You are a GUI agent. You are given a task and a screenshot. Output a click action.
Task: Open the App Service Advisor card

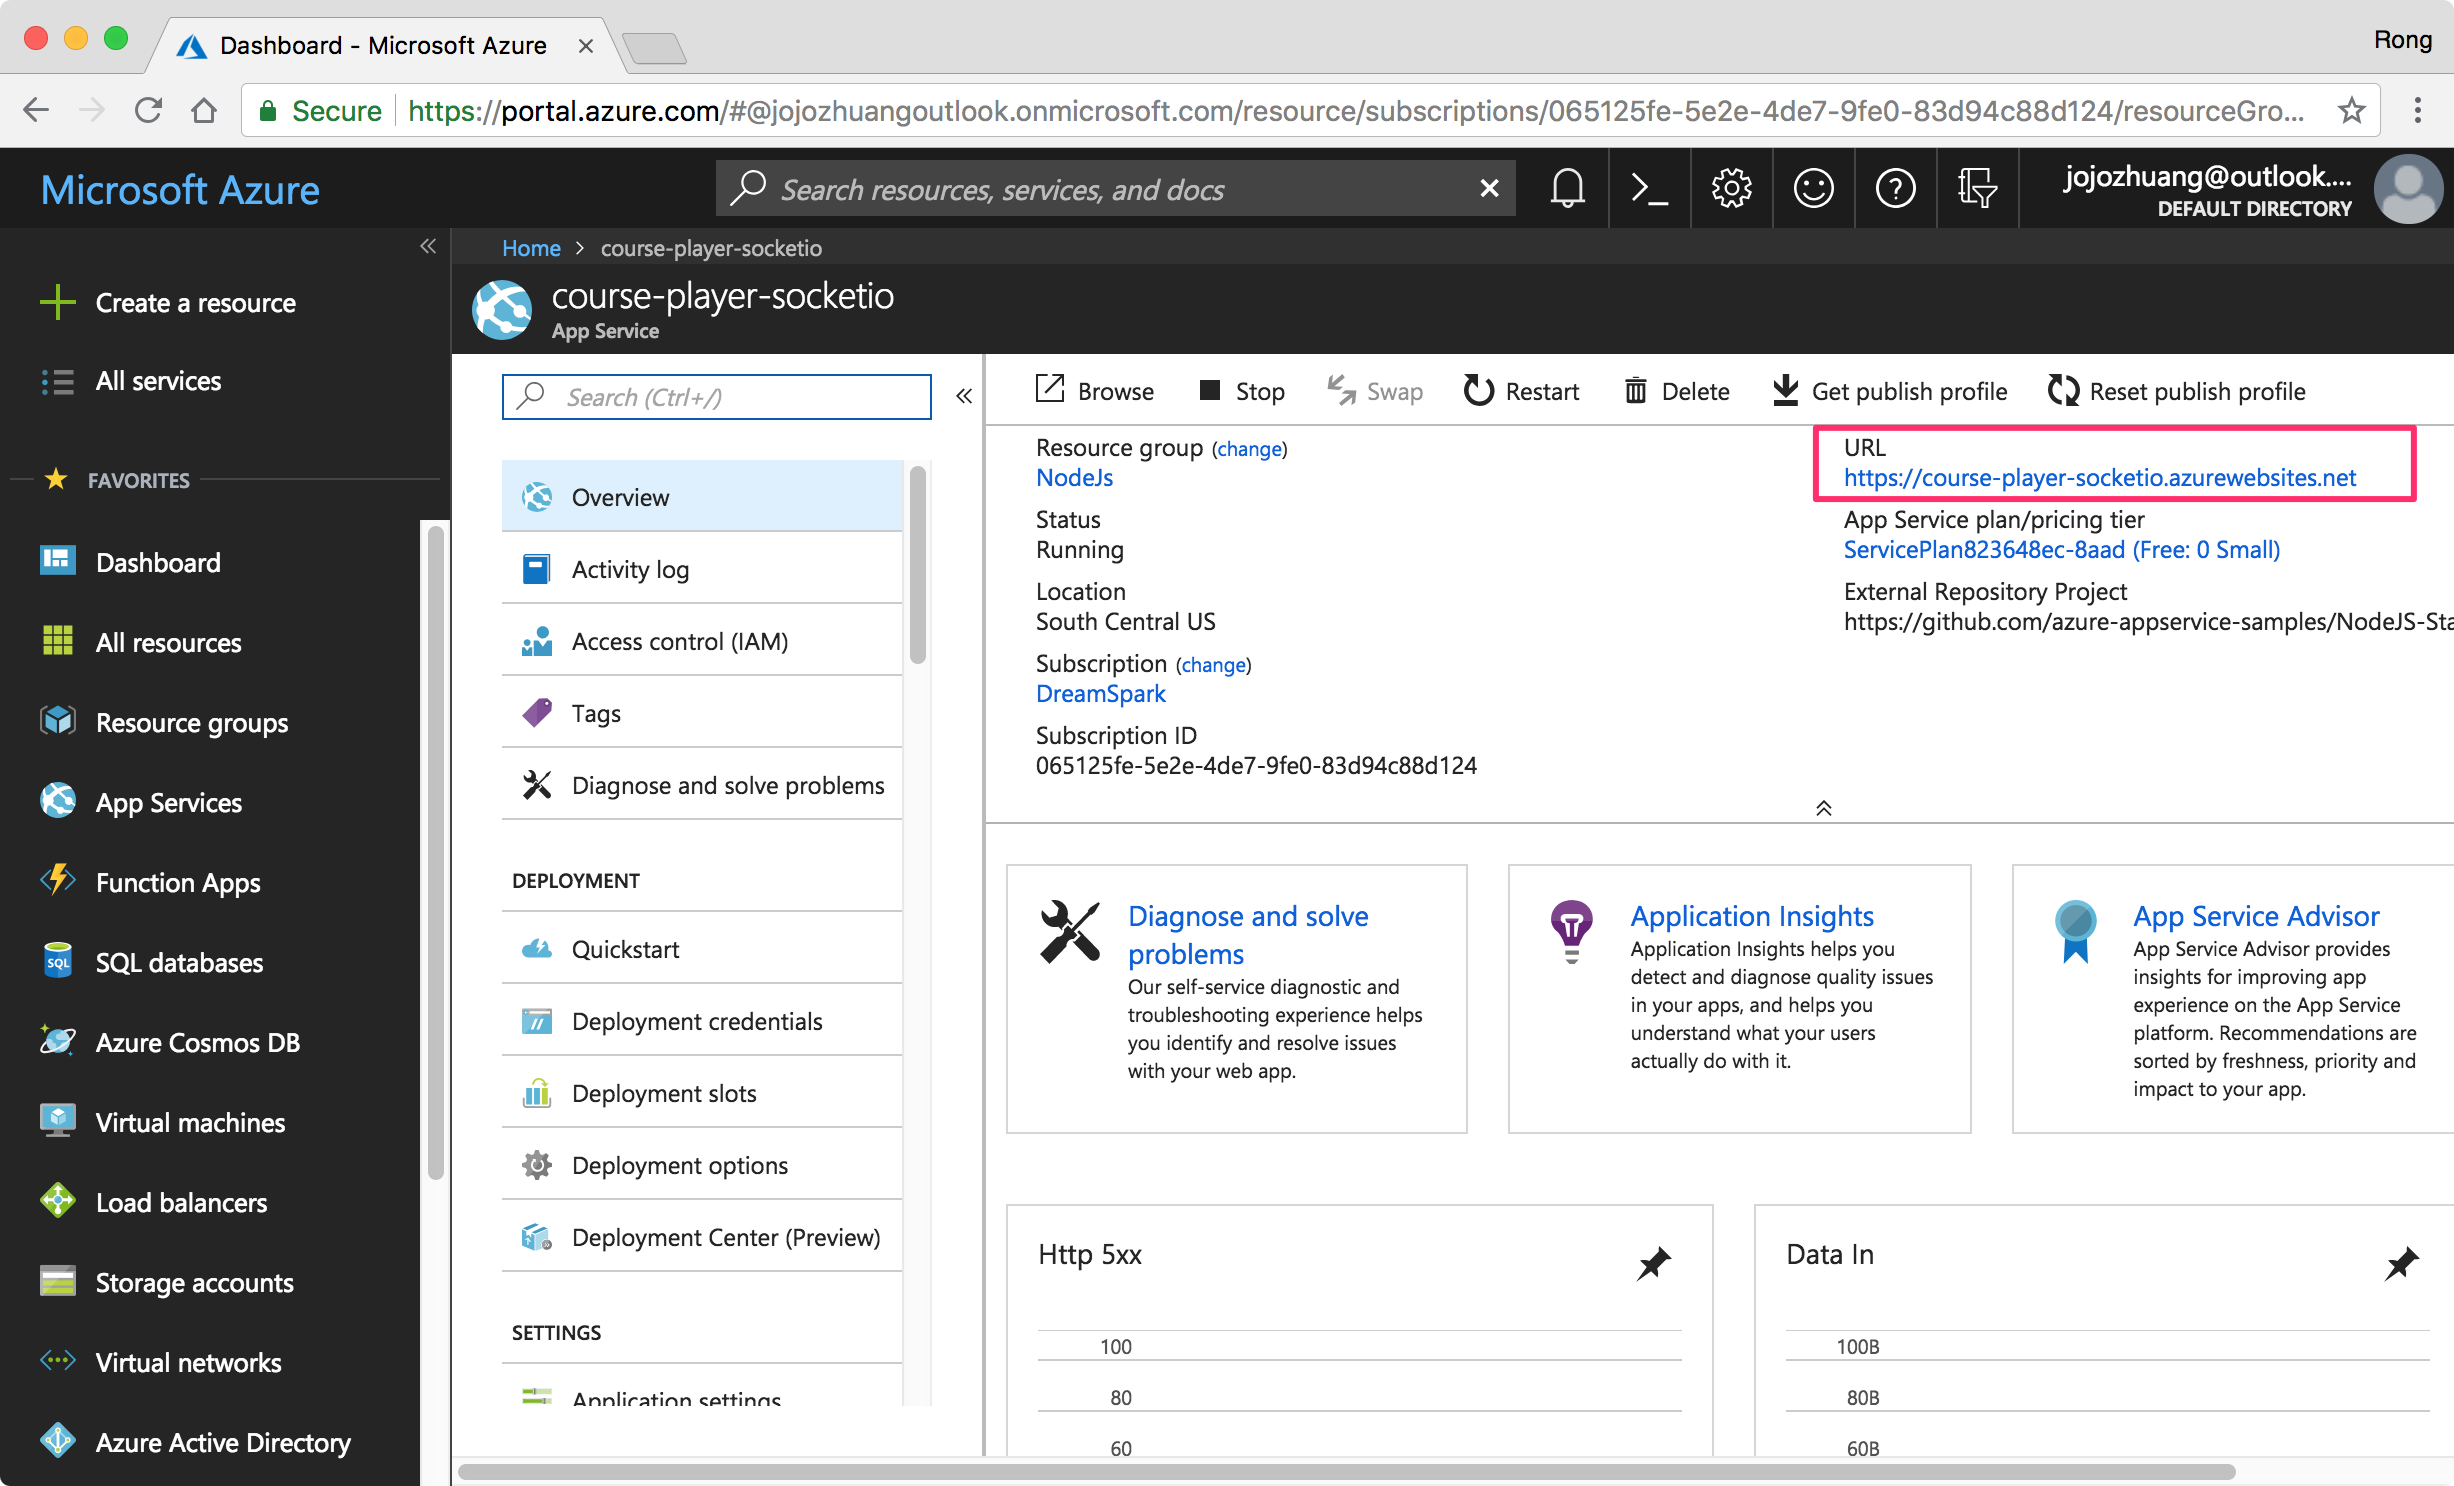click(2233, 999)
